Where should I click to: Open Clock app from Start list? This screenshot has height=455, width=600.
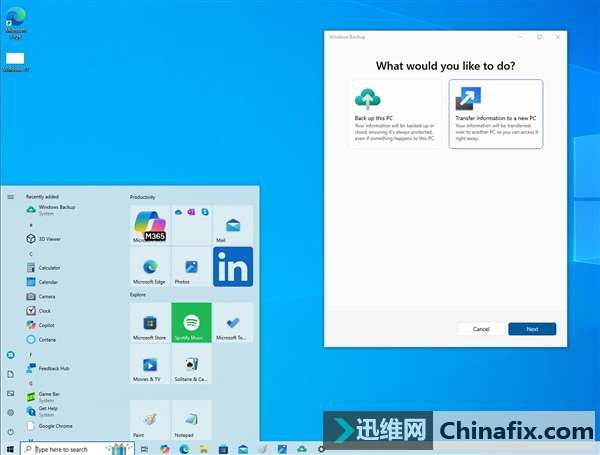39,311
